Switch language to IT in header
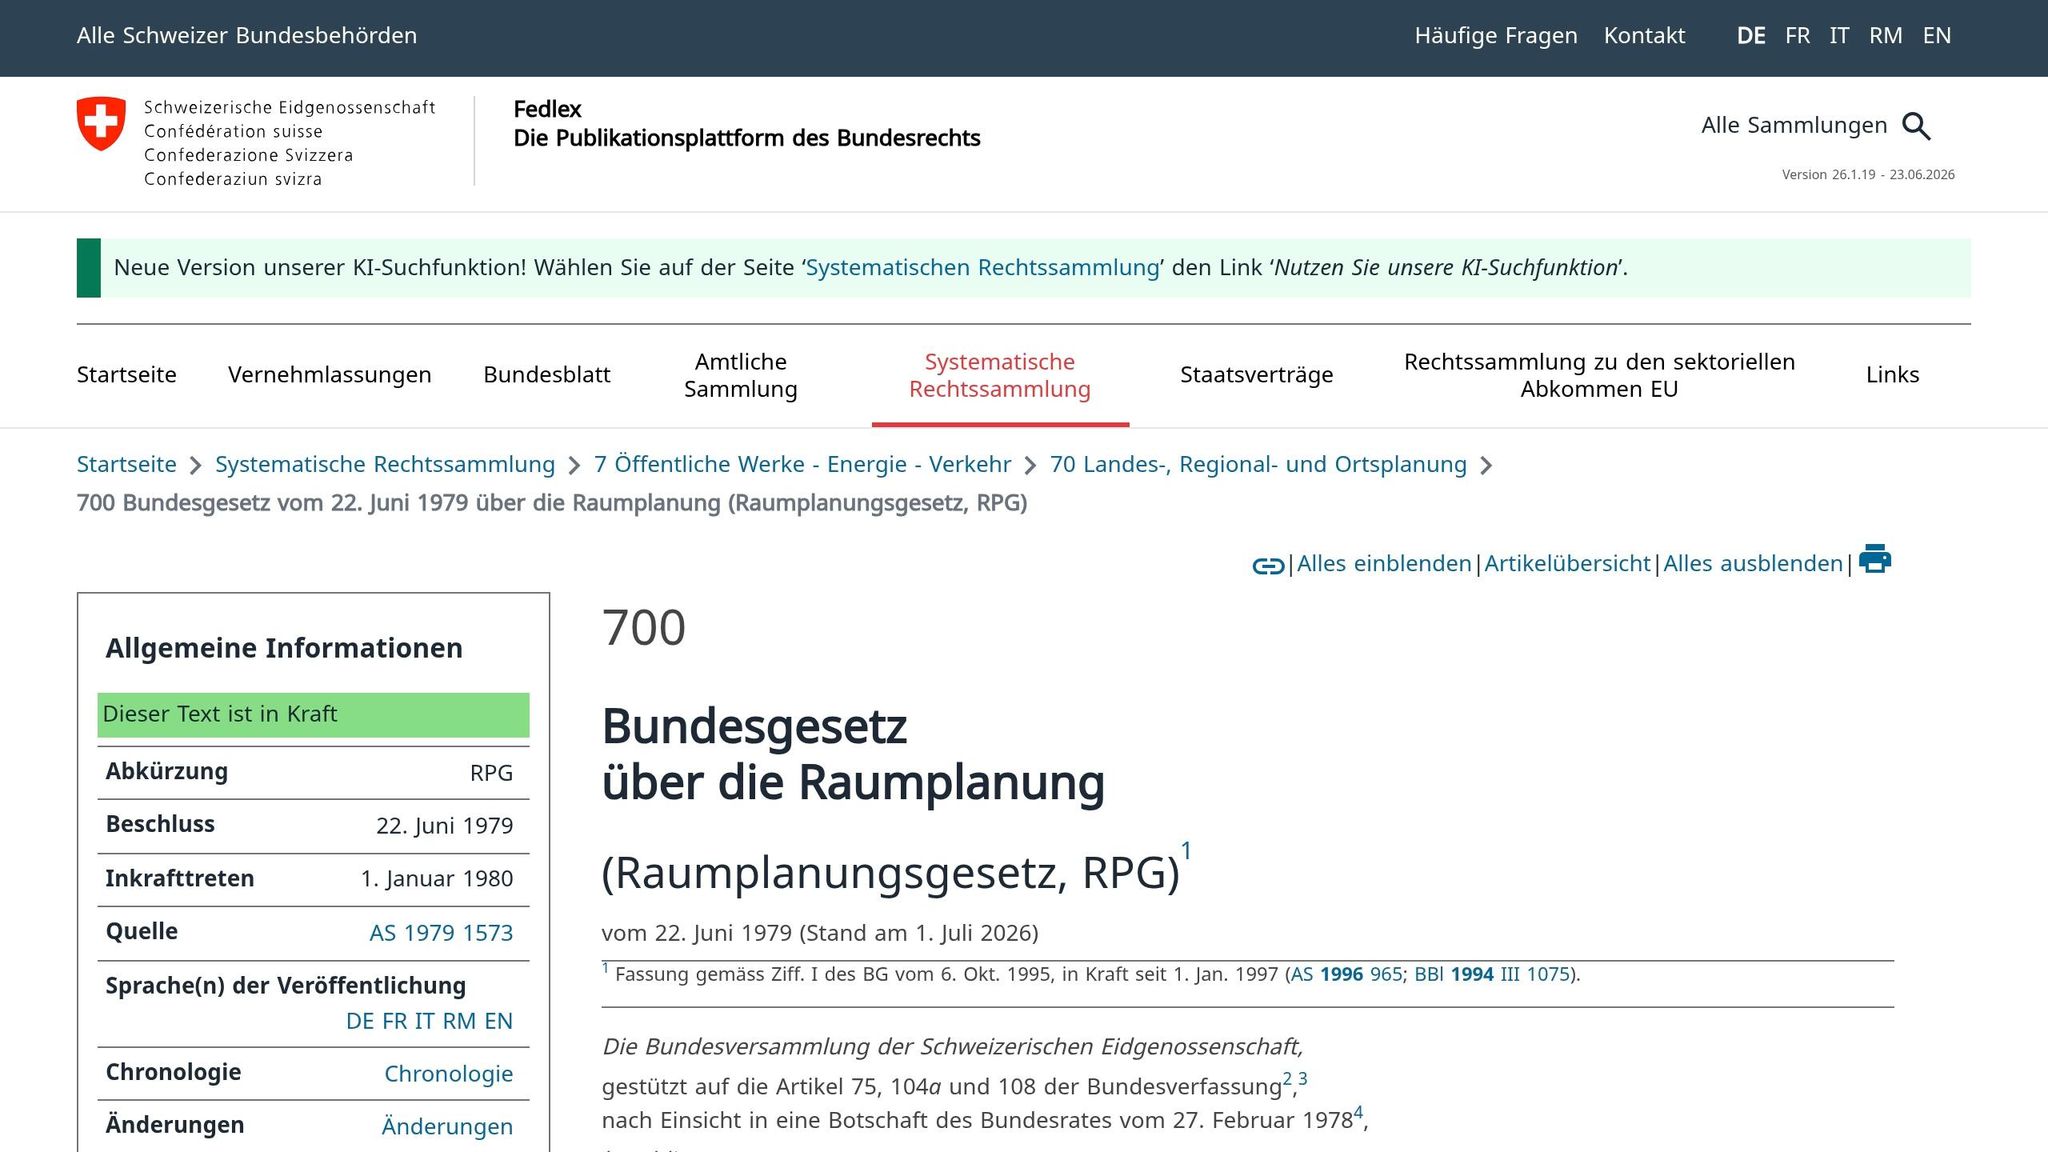Image resolution: width=2048 pixels, height=1152 pixels. click(x=1839, y=36)
